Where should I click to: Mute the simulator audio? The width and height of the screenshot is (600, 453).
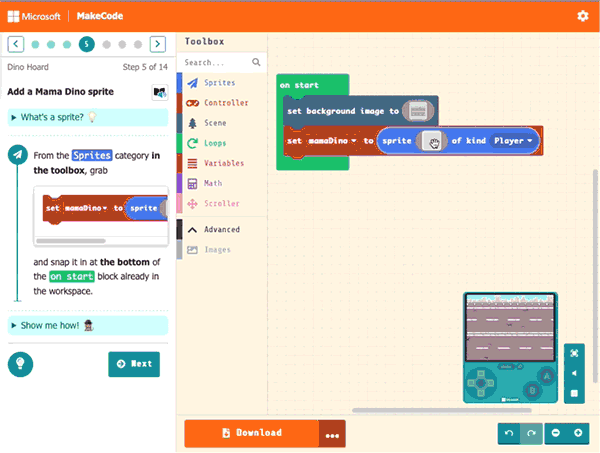[x=574, y=373]
